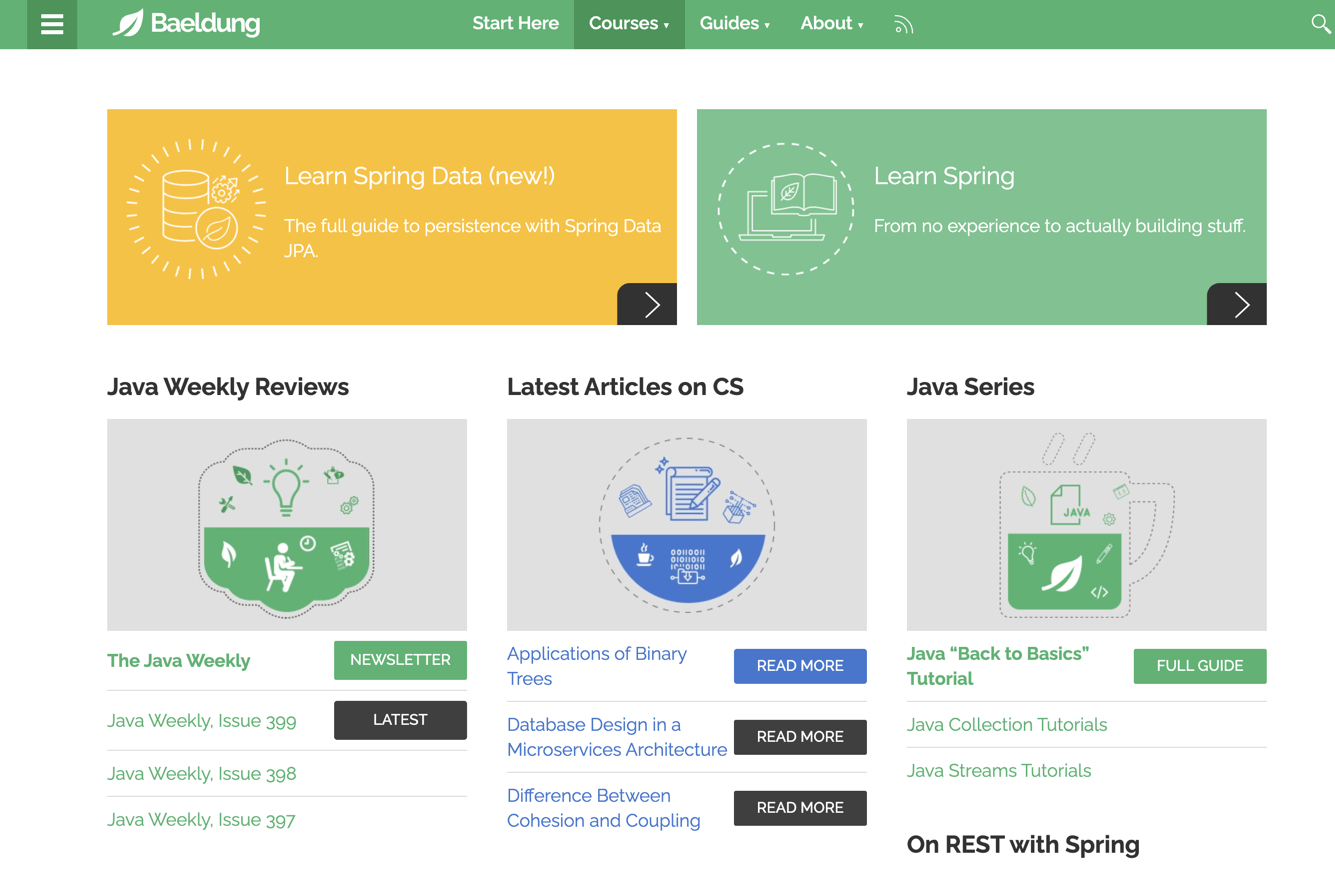Open Java Weekly, Issue 399
The image size is (1335, 874).
point(201,719)
